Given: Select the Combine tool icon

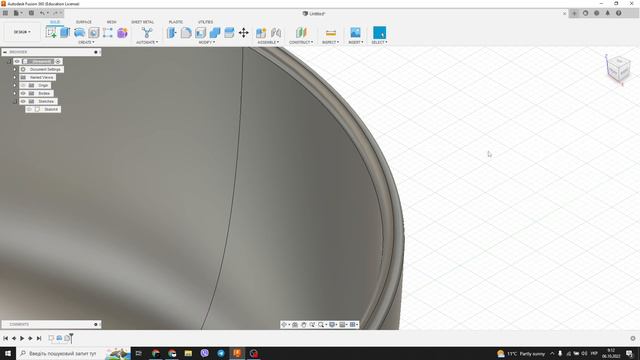Looking at the screenshot, I should (215, 33).
